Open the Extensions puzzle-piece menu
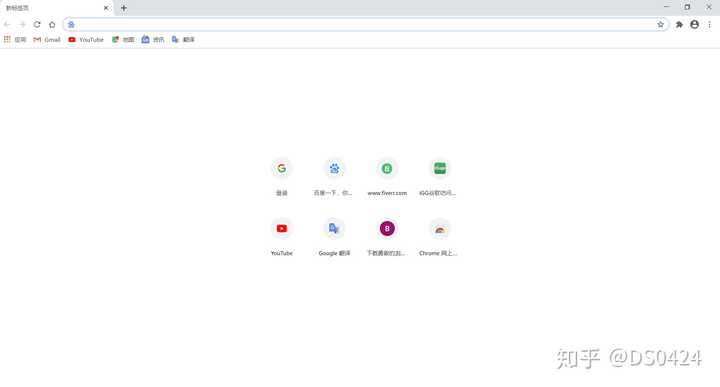 click(x=679, y=24)
